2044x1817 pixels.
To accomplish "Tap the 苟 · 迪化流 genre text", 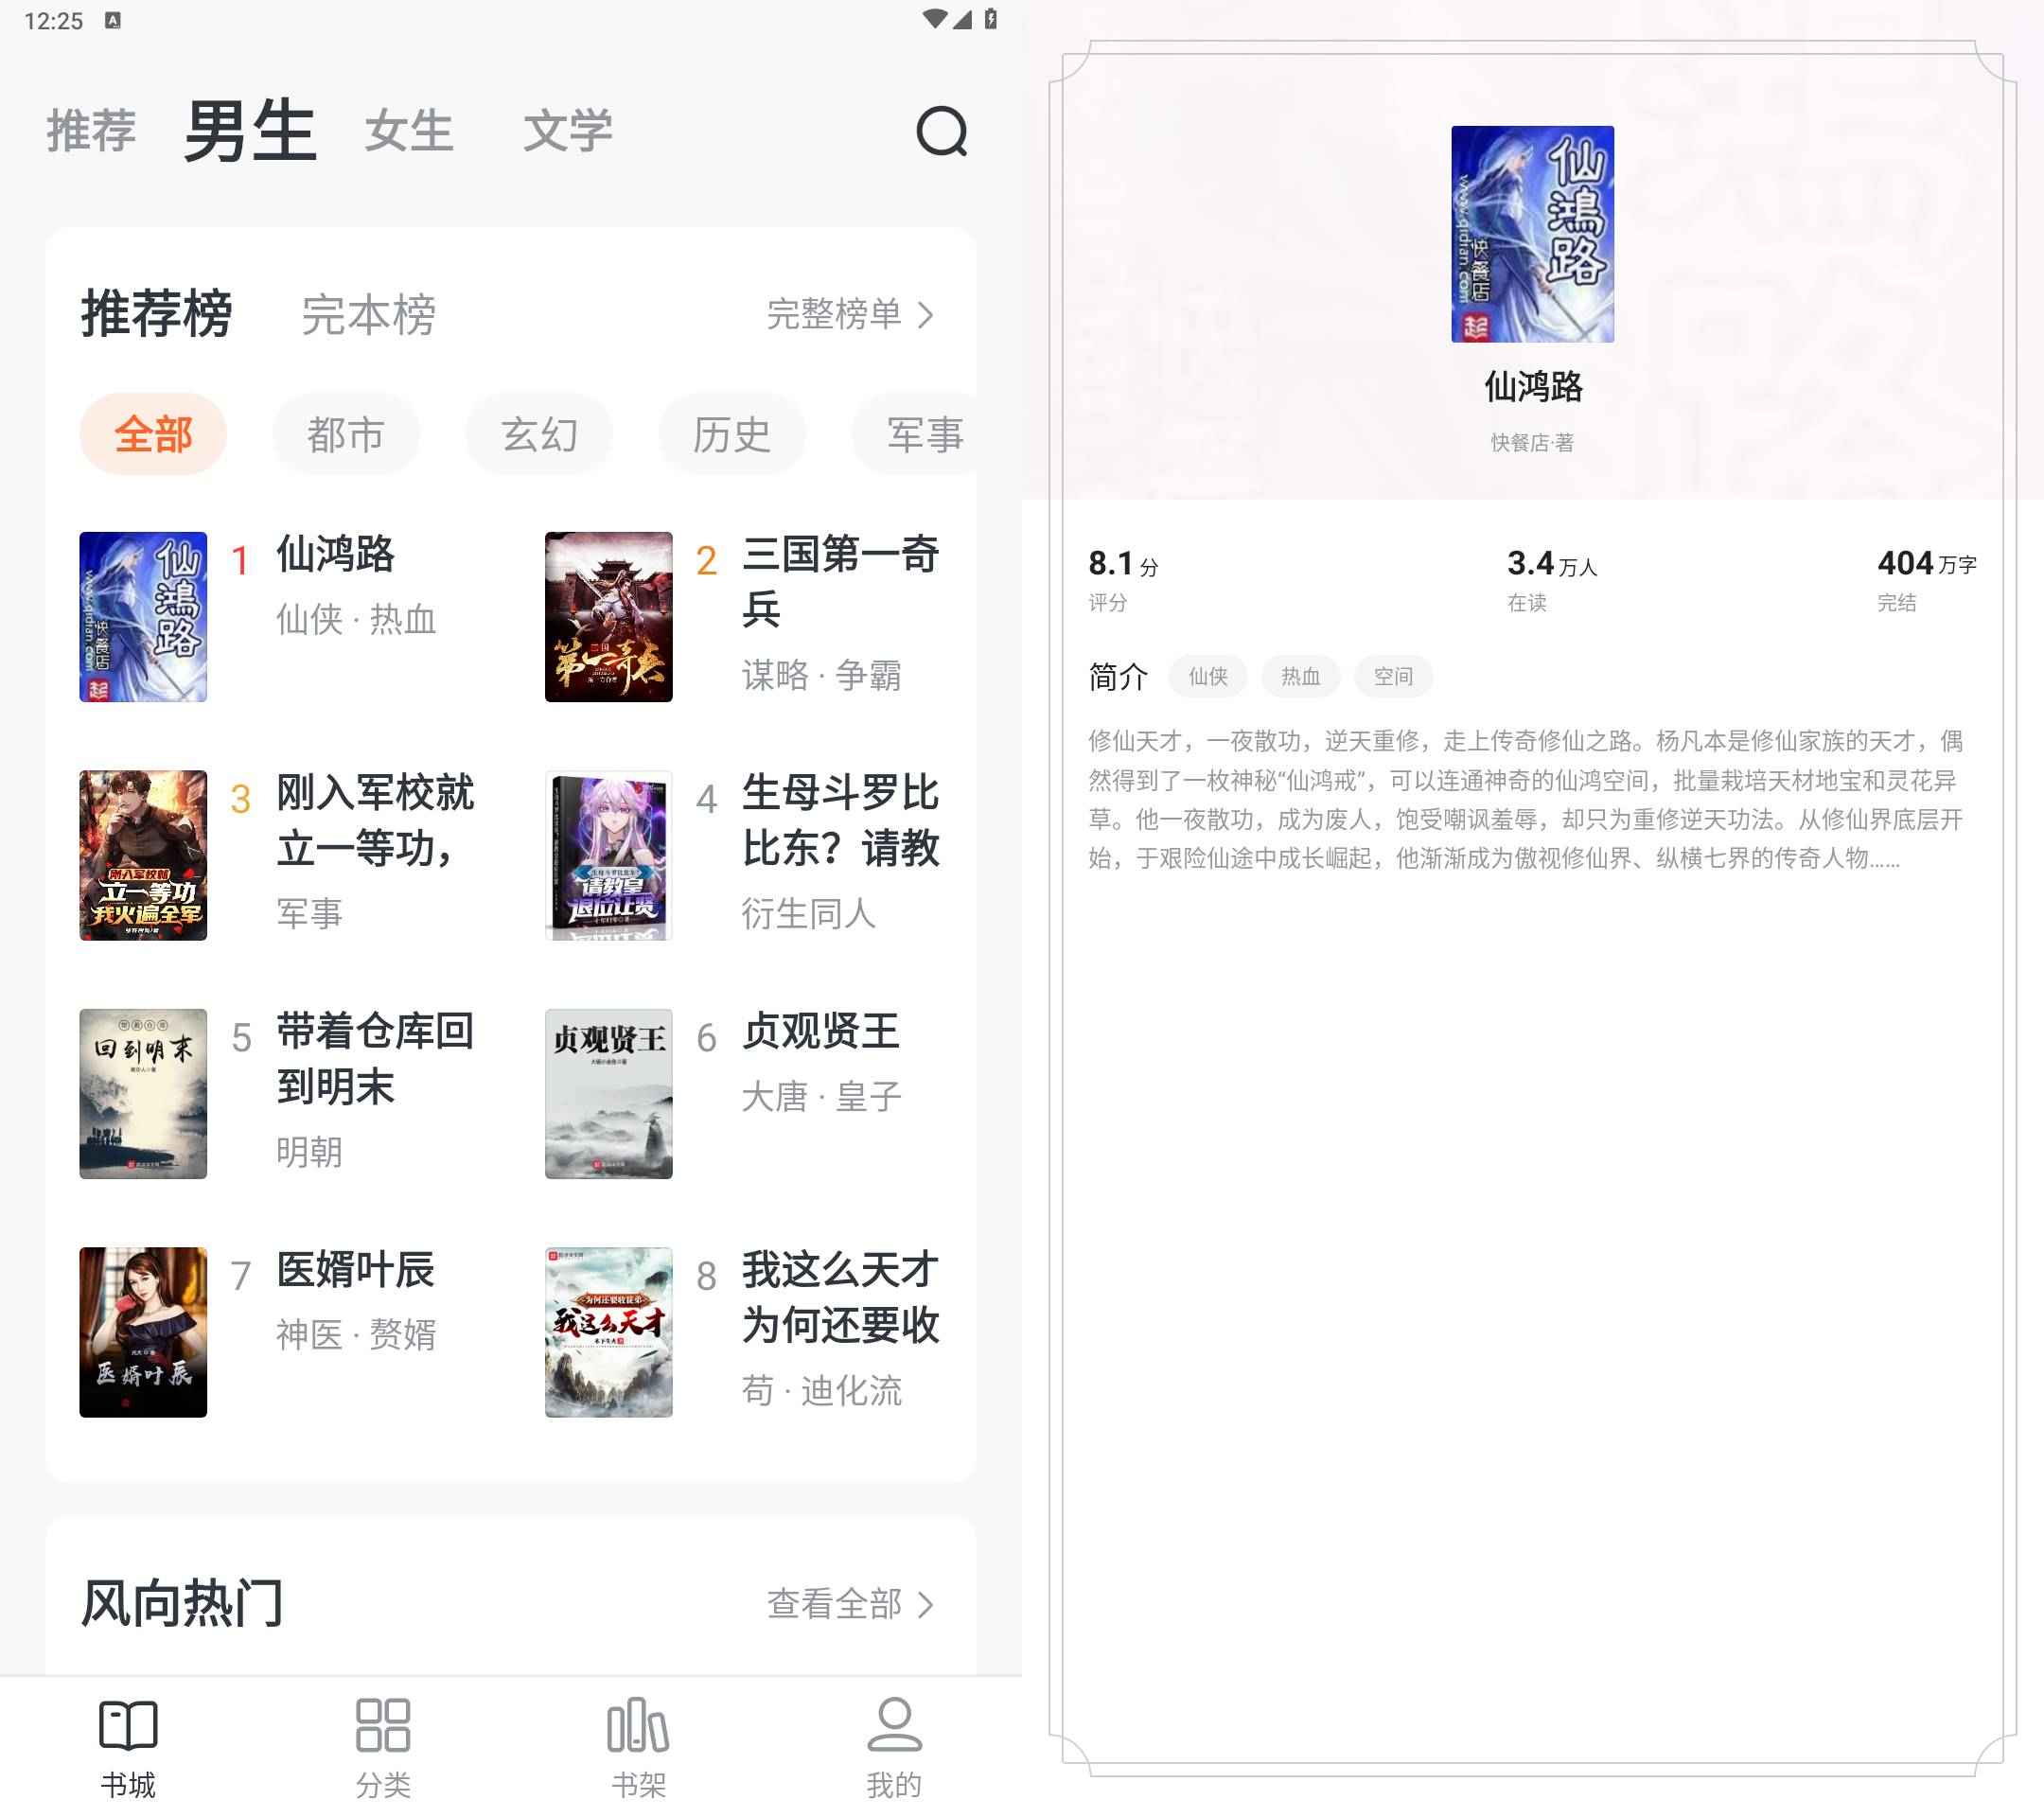I will click(x=821, y=1390).
